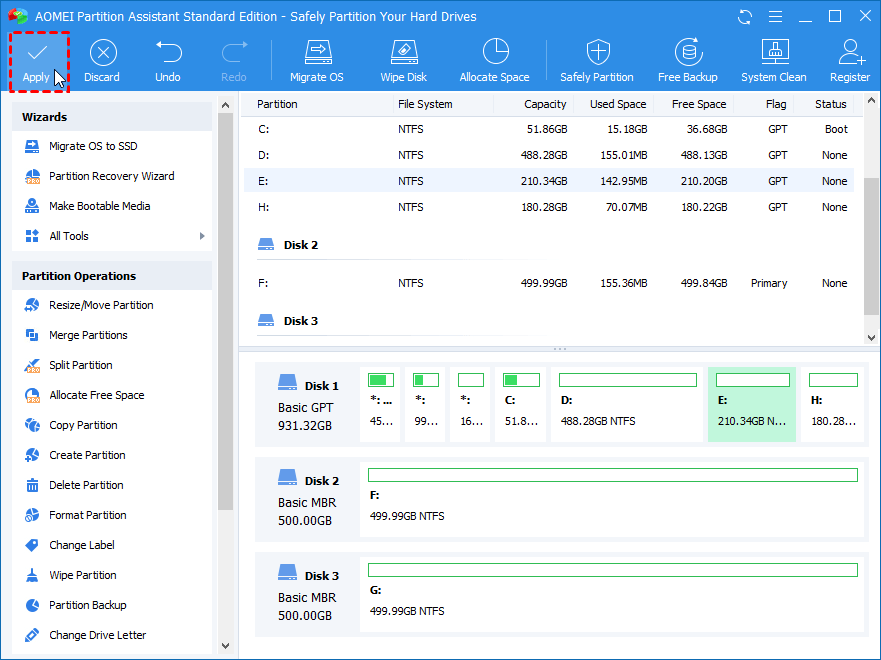Viewport: 881px width, 660px height.
Task: Select partition E: in the partition list
Action: (x=450, y=181)
